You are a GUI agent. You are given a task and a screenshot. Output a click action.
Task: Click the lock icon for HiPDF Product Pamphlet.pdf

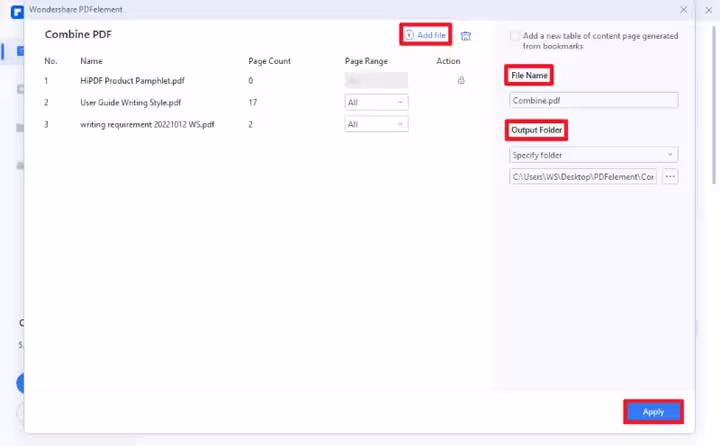pyautogui.click(x=461, y=80)
